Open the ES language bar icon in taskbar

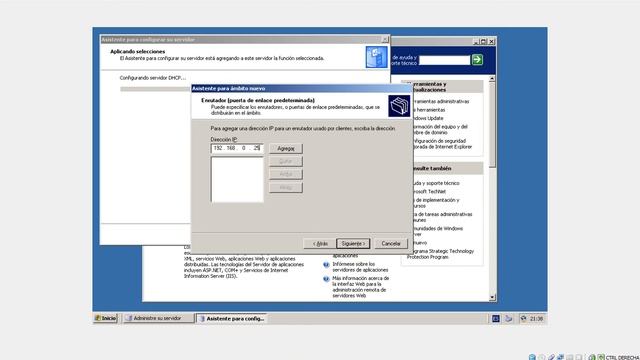point(496,318)
